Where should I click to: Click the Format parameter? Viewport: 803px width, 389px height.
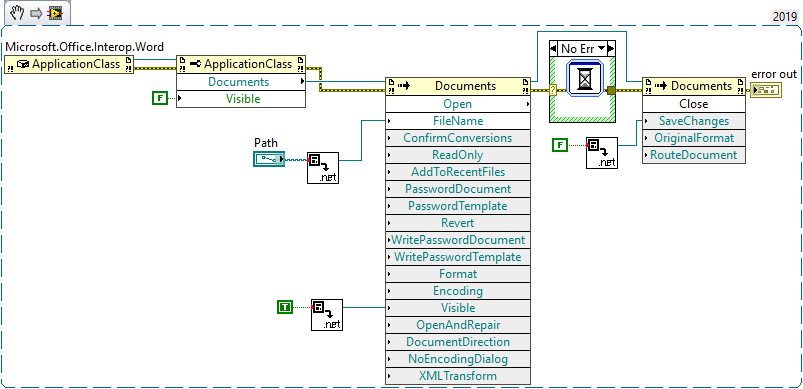[458, 274]
